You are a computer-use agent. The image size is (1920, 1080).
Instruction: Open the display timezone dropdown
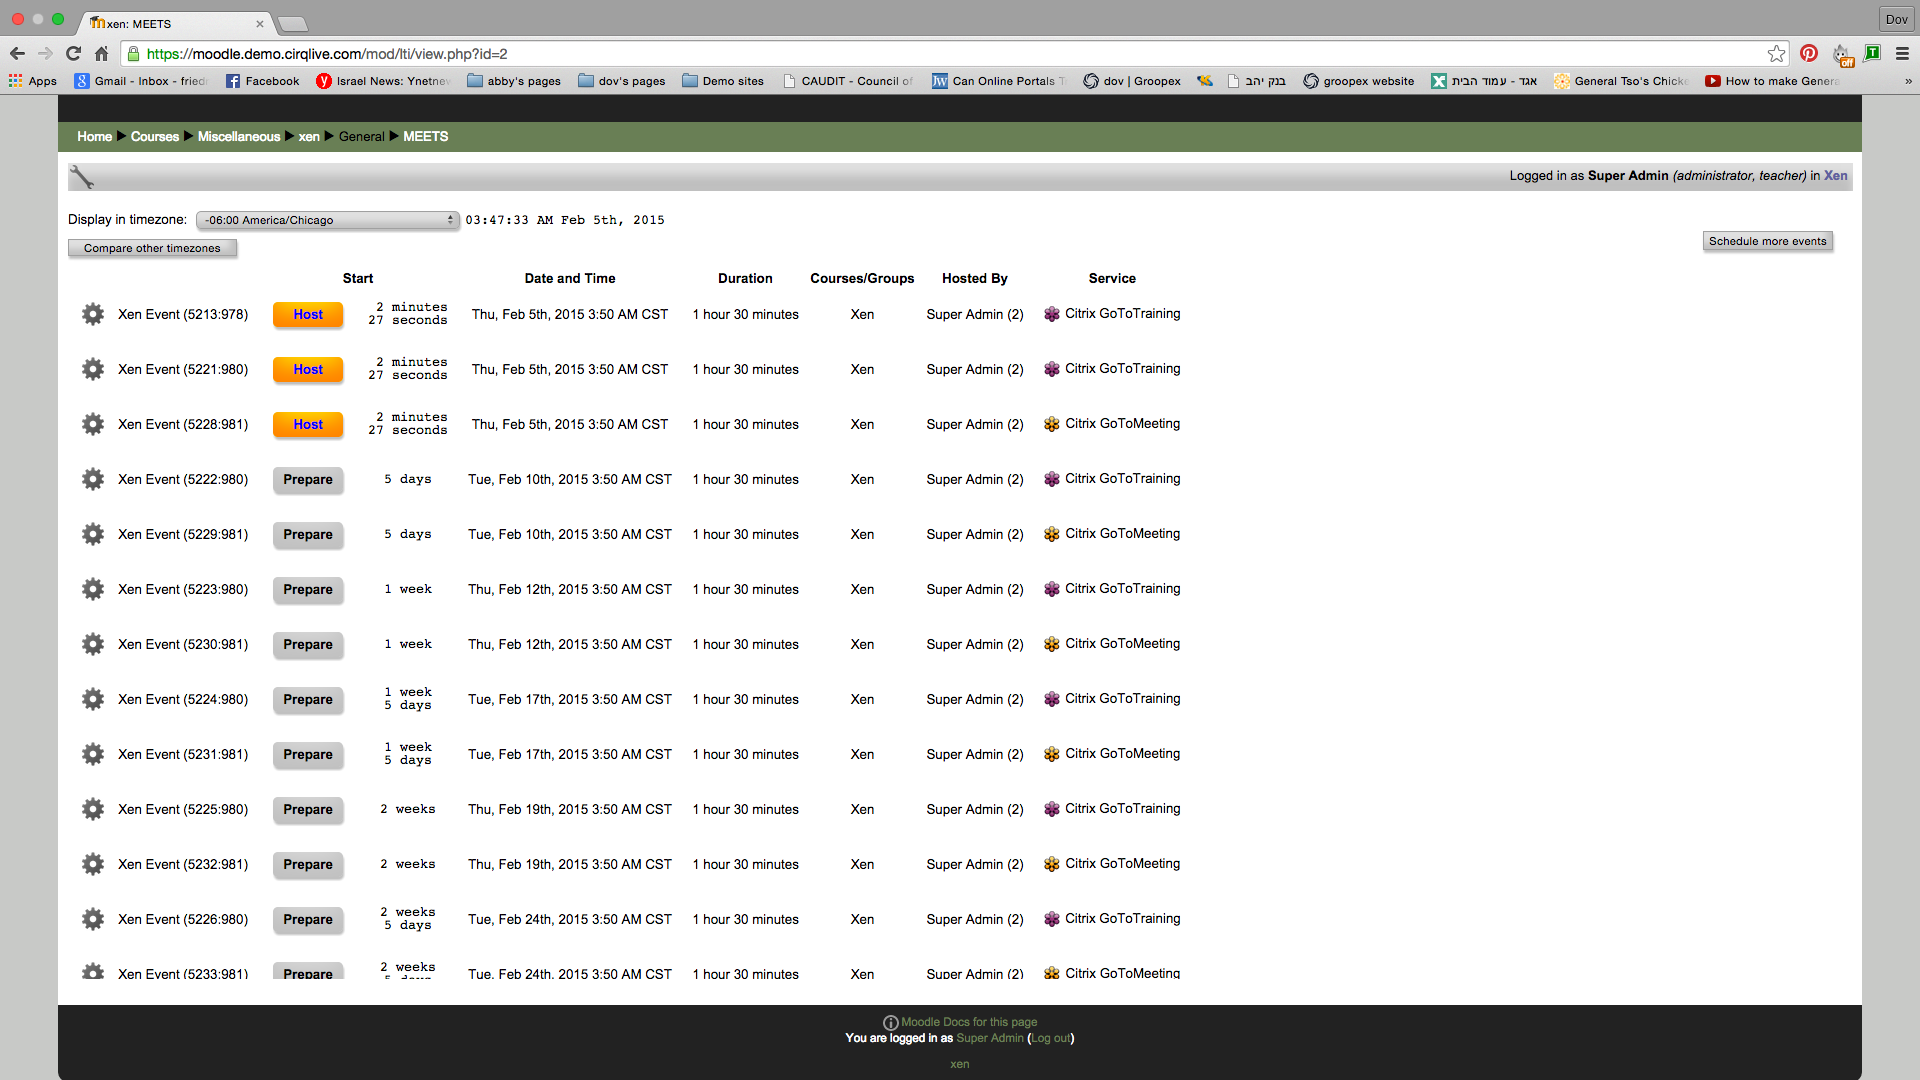[x=327, y=220]
